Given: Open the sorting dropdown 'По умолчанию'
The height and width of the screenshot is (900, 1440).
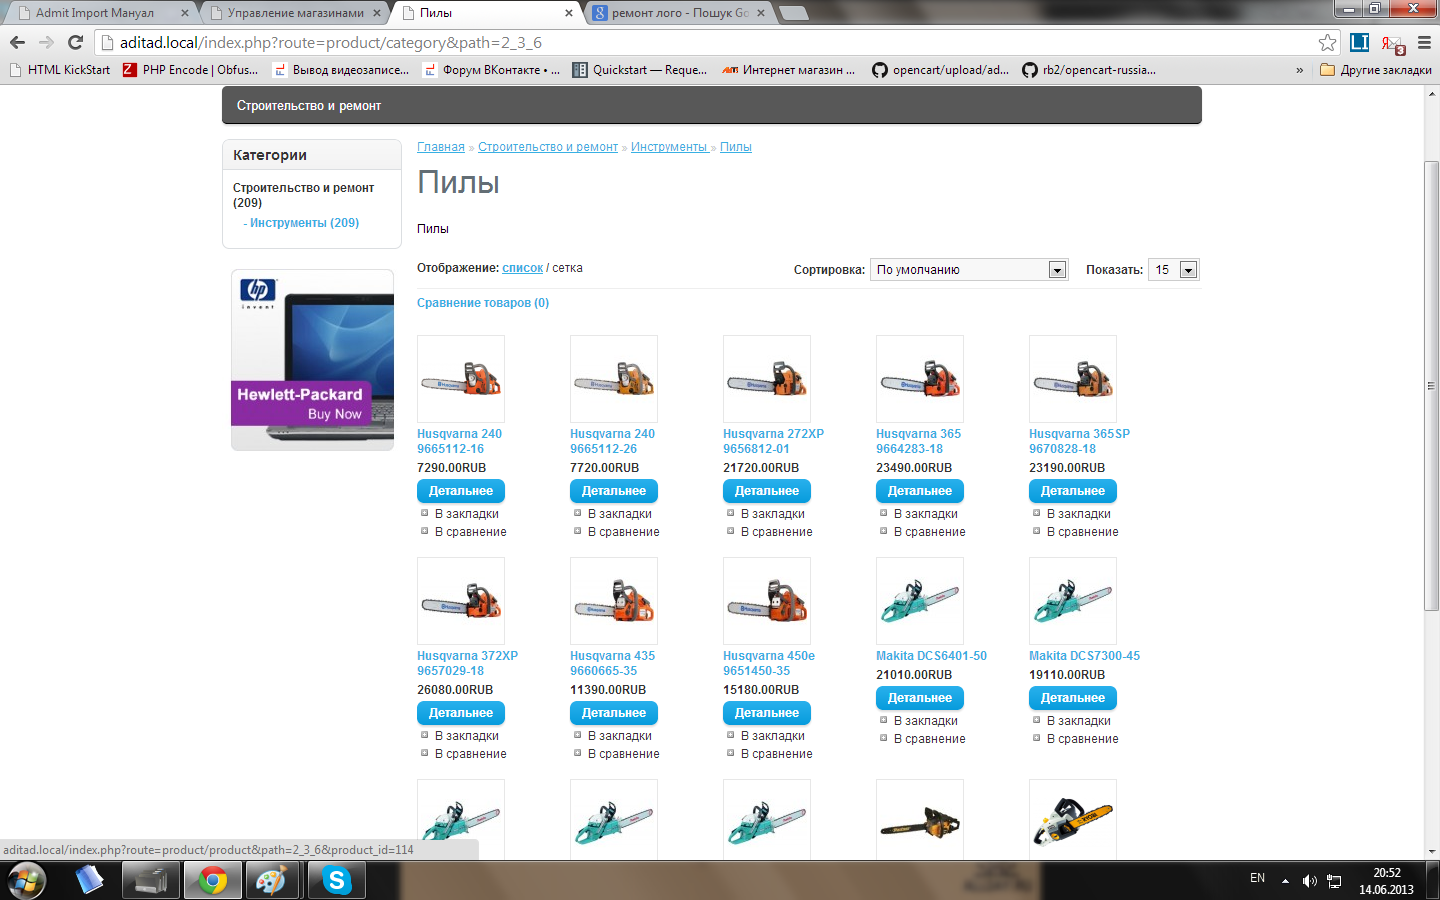Looking at the screenshot, I should [968, 270].
